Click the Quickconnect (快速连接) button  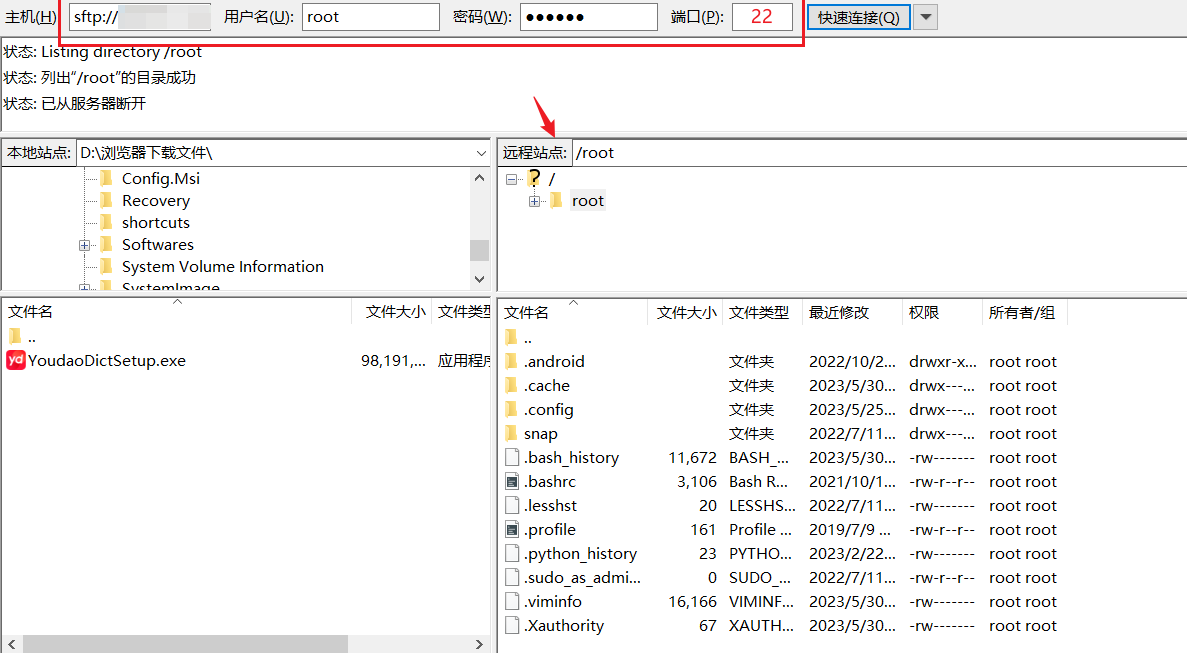pos(858,17)
